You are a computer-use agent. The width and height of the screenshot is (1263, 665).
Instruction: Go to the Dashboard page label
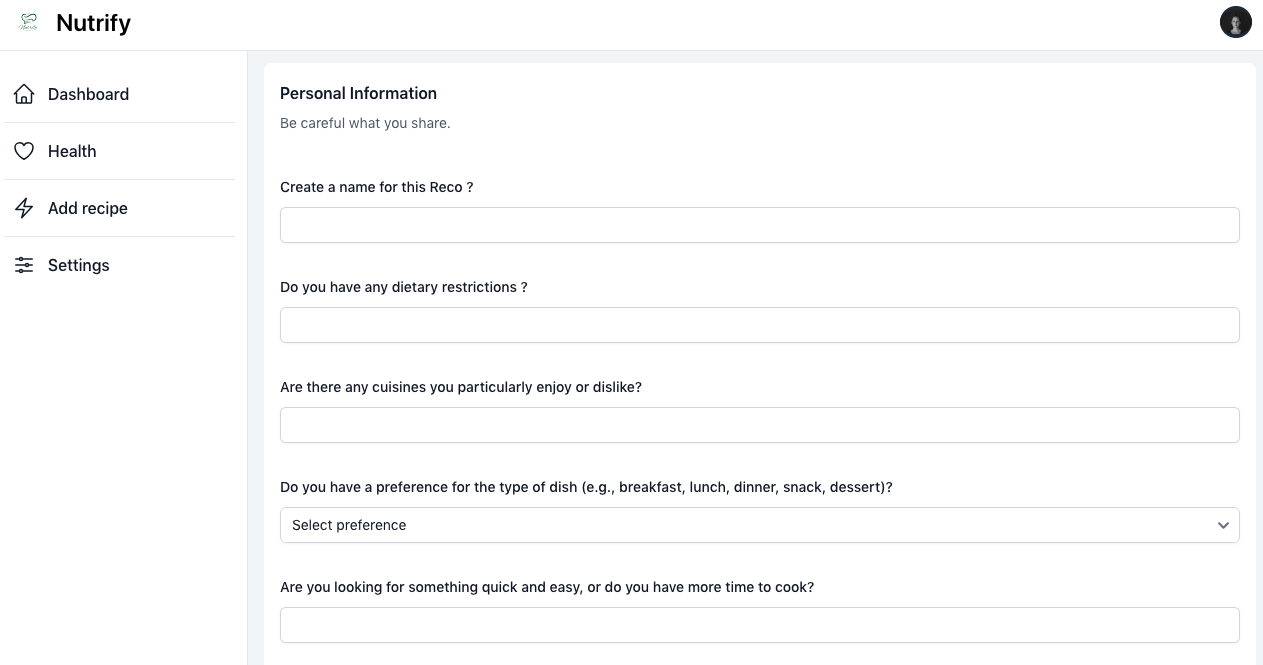click(88, 94)
